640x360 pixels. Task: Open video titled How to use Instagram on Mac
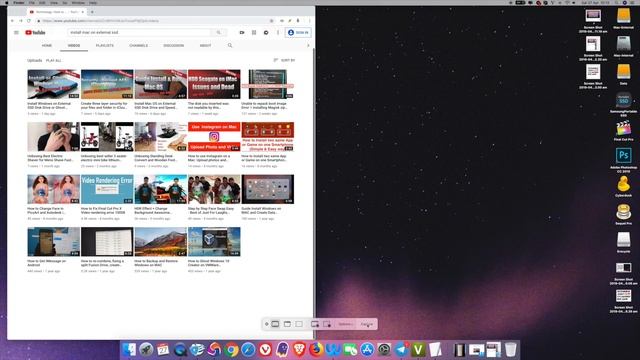pyautogui.click(x=209, y=158)
